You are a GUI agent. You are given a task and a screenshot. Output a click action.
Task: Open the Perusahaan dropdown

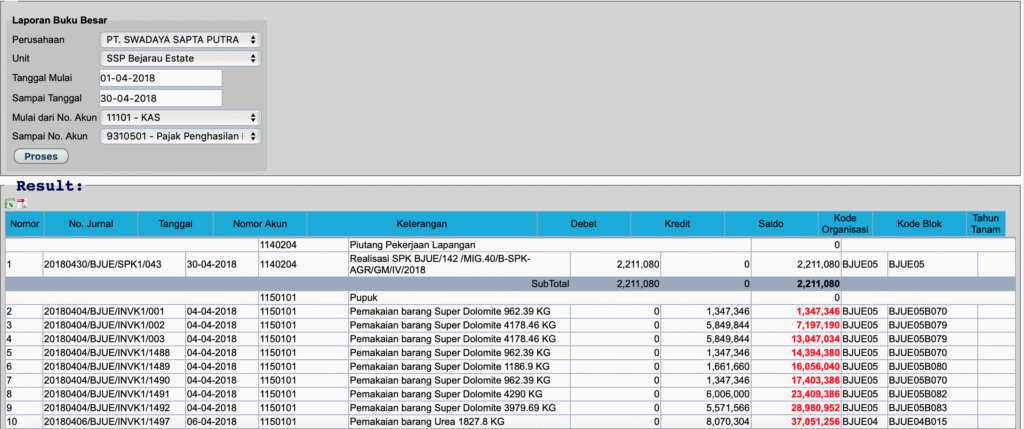[x=180, y=40]
